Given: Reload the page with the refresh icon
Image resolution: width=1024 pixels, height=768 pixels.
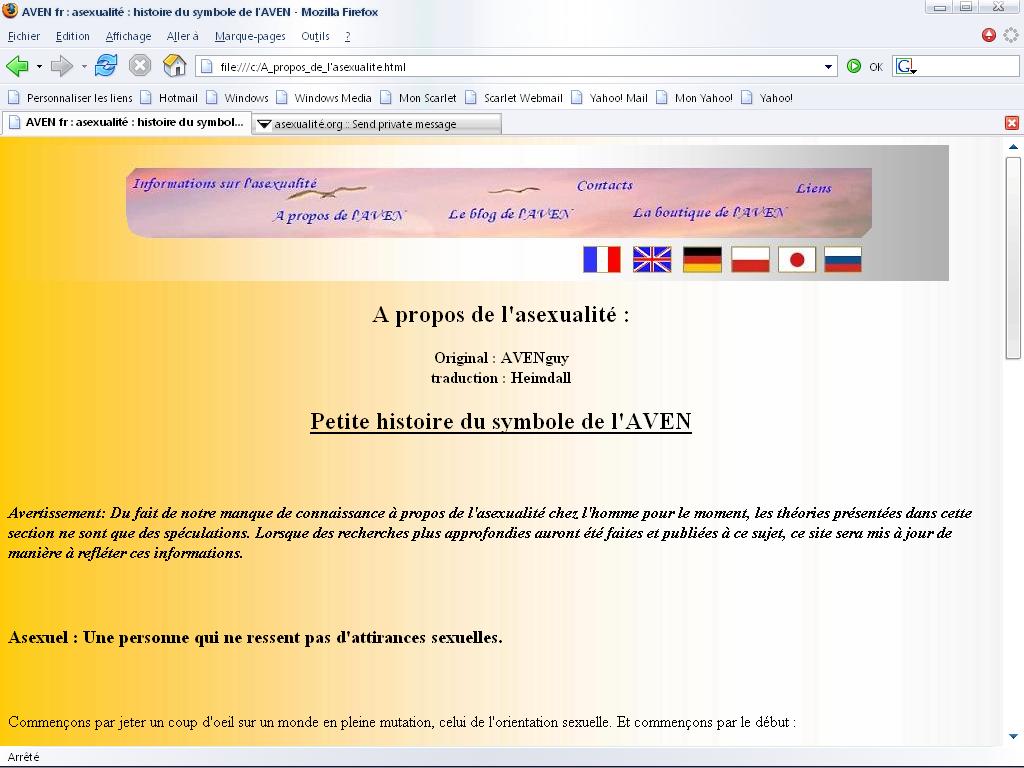Looking at the screenshot, I should [x=106, y=65].
